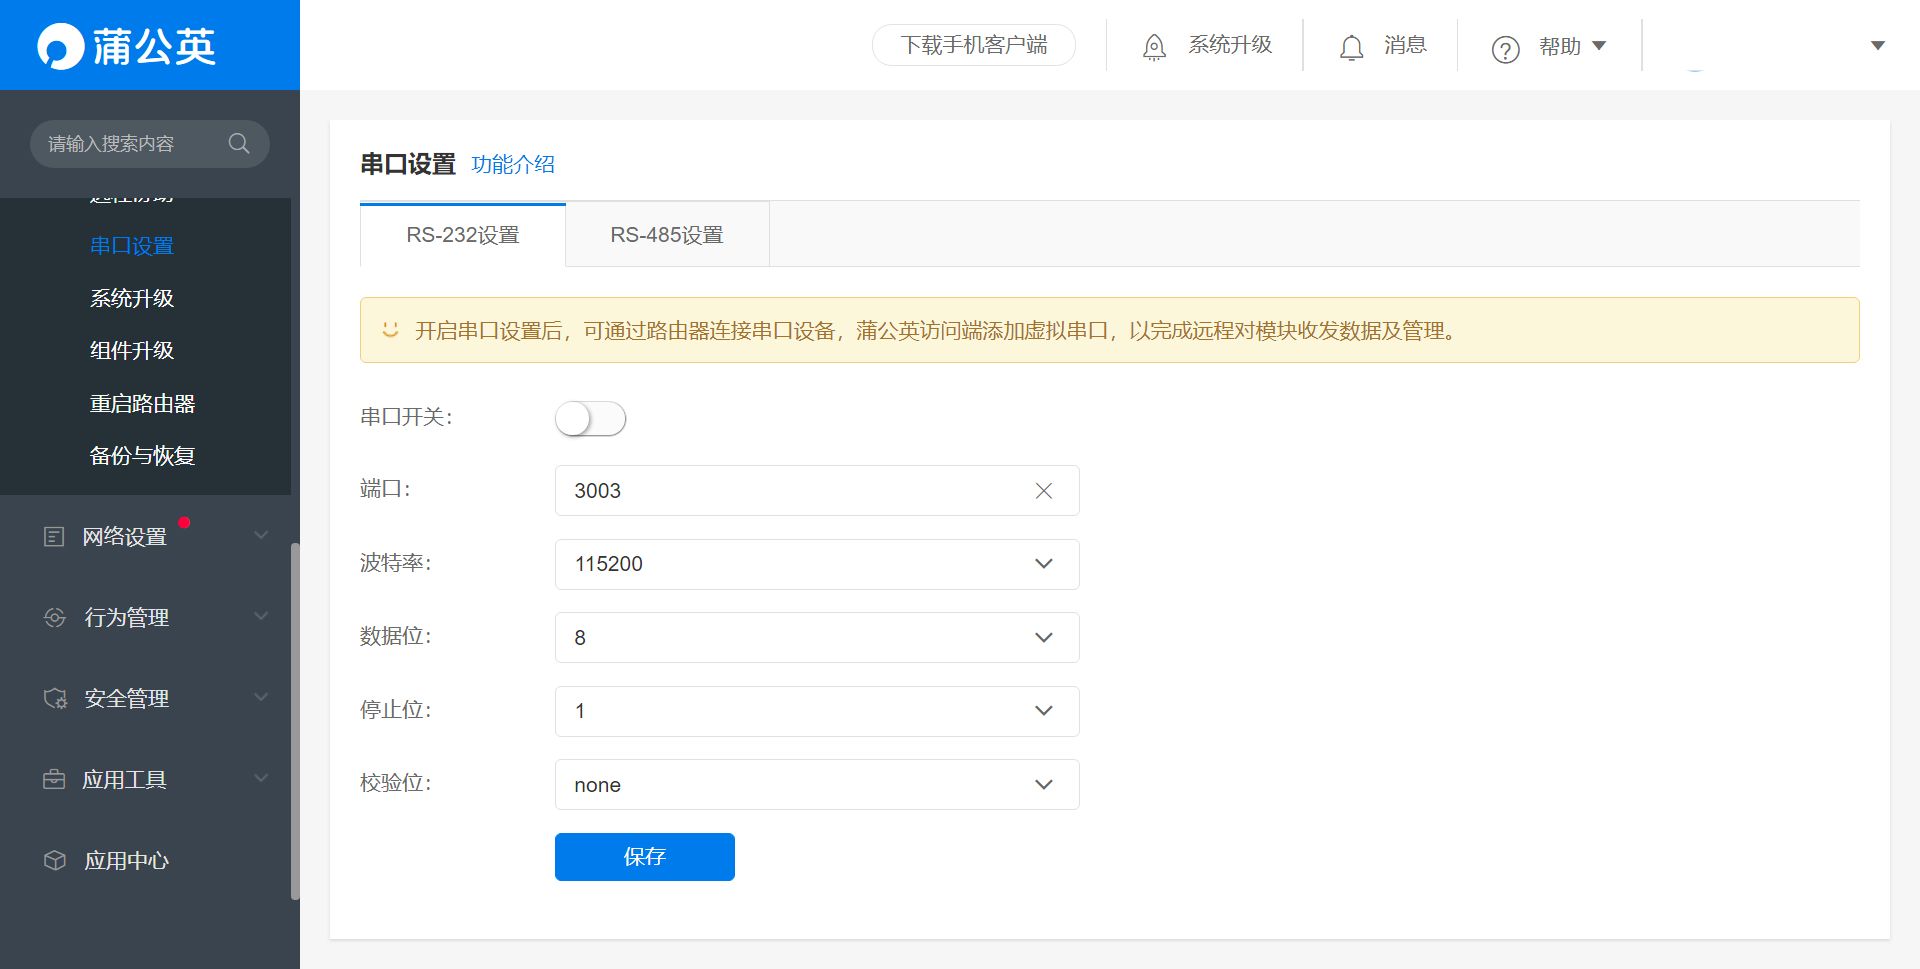The width and height of the screenshot is (1920, 969).
Task: Click the 安全管理 shield icon
Action: point(55,699)
